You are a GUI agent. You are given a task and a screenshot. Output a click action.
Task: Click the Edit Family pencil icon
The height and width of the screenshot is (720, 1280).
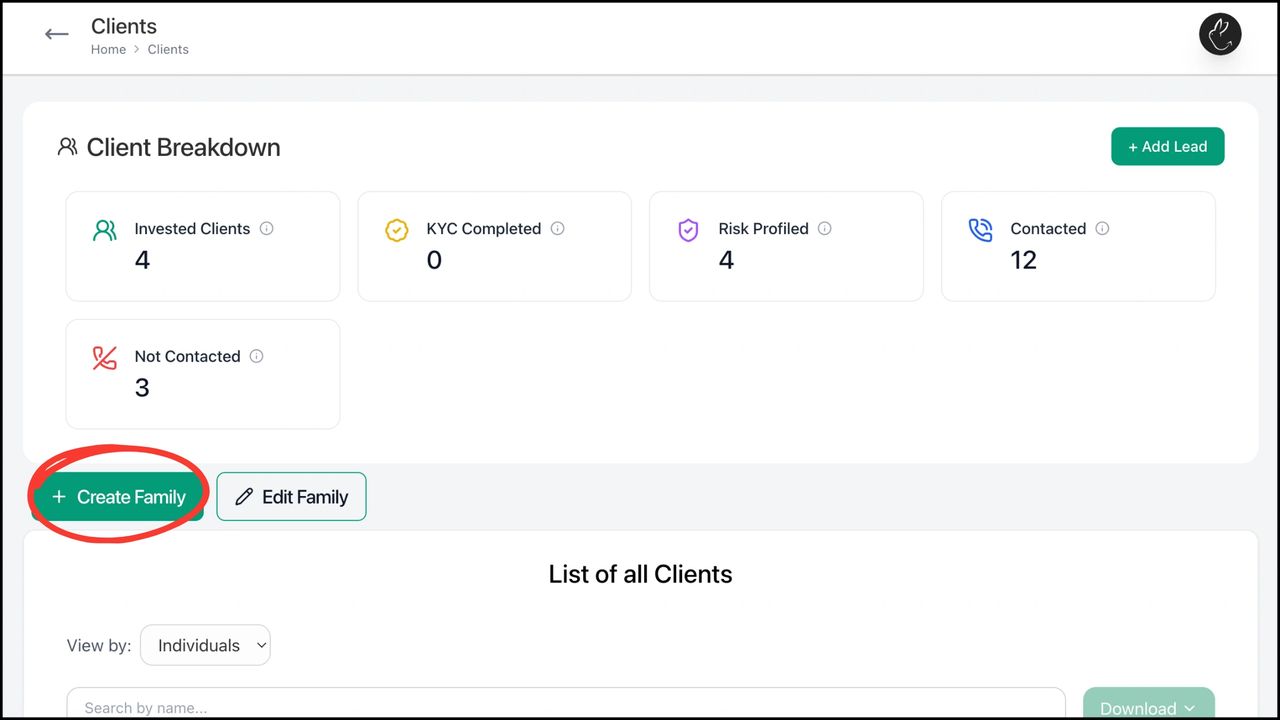point(243,496)
